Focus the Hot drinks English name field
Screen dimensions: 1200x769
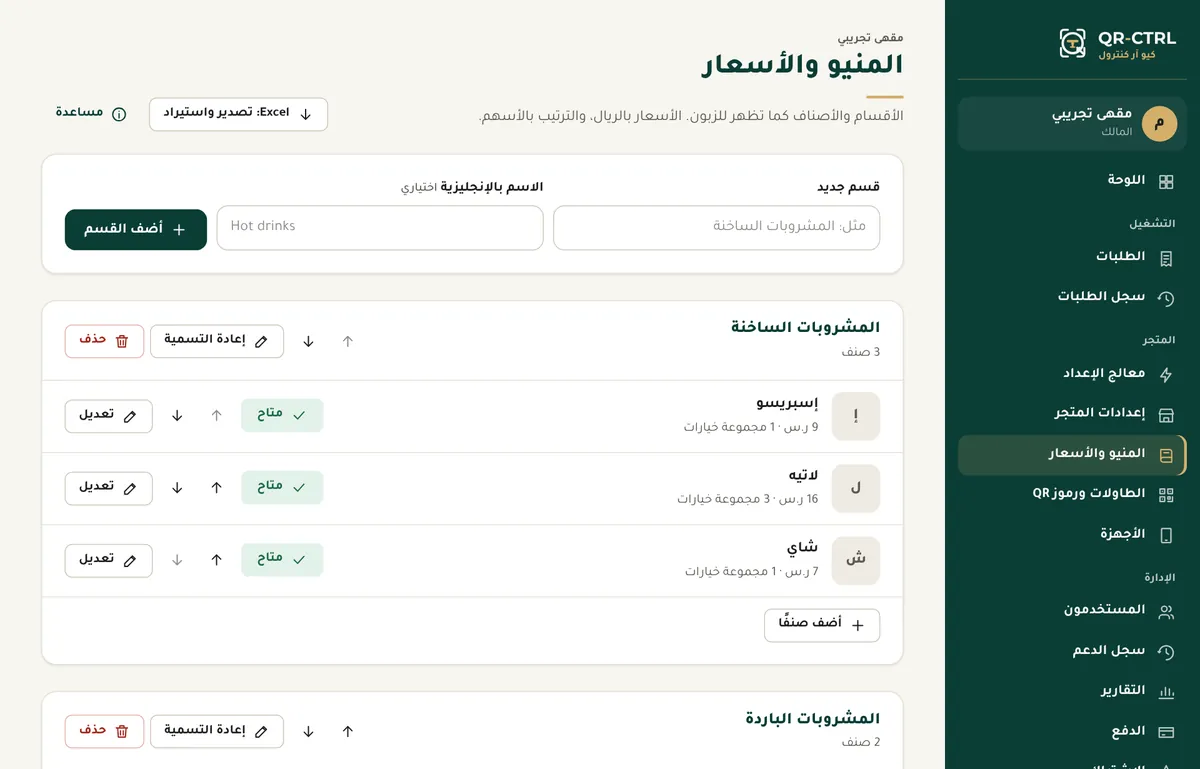pos(380,227)
